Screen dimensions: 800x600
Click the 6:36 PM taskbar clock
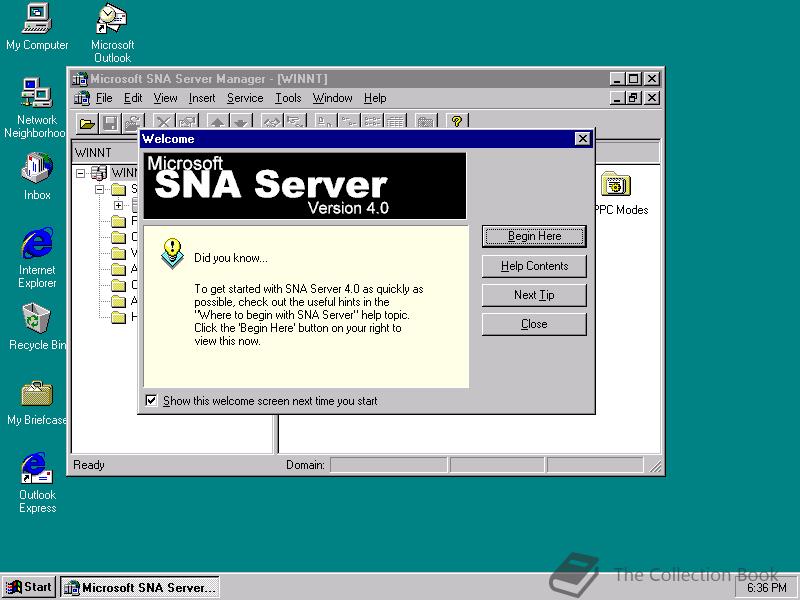(767, 588)
